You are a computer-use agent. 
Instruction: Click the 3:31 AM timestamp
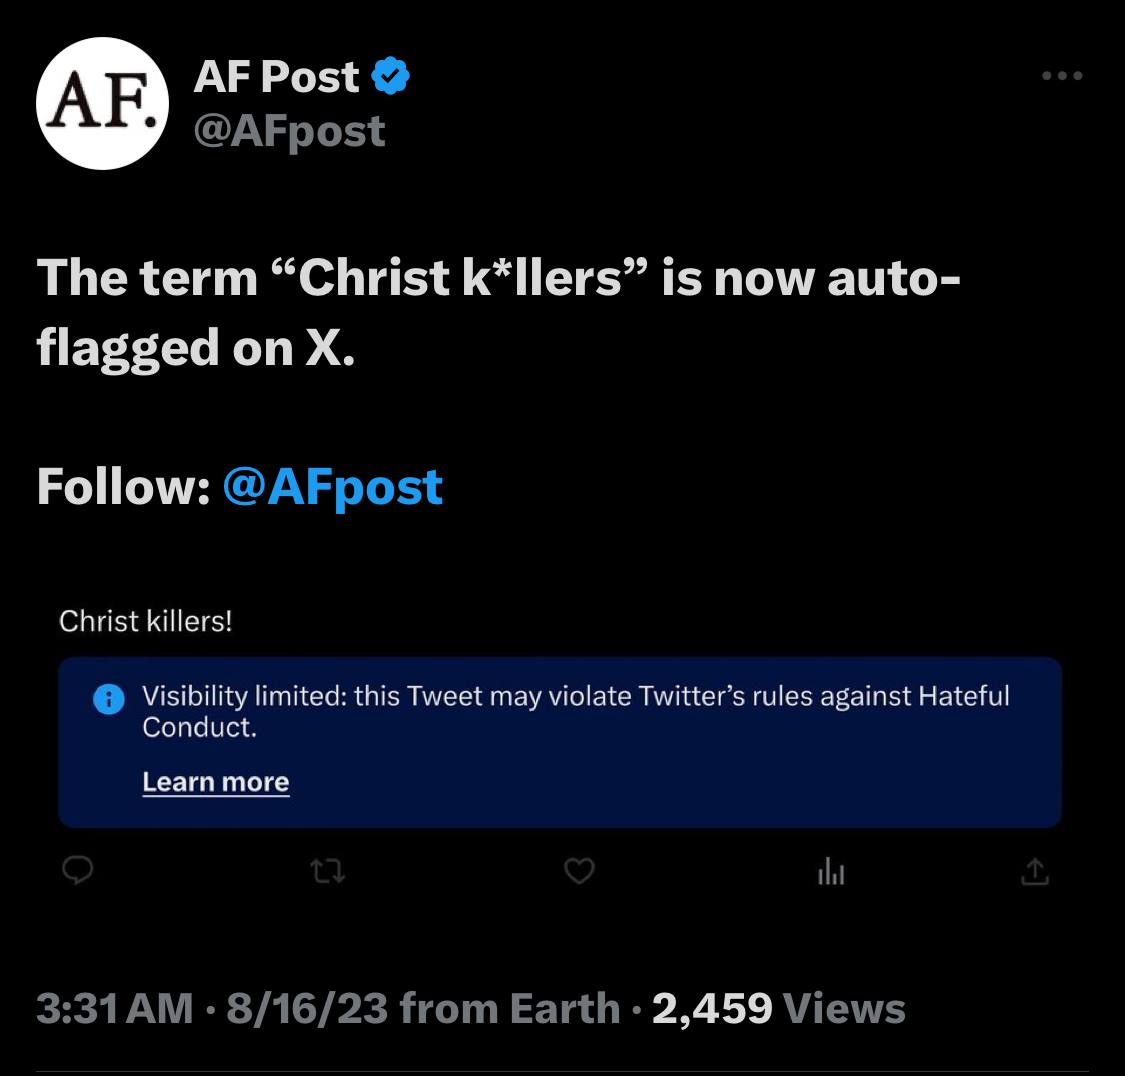(115, 1008)
